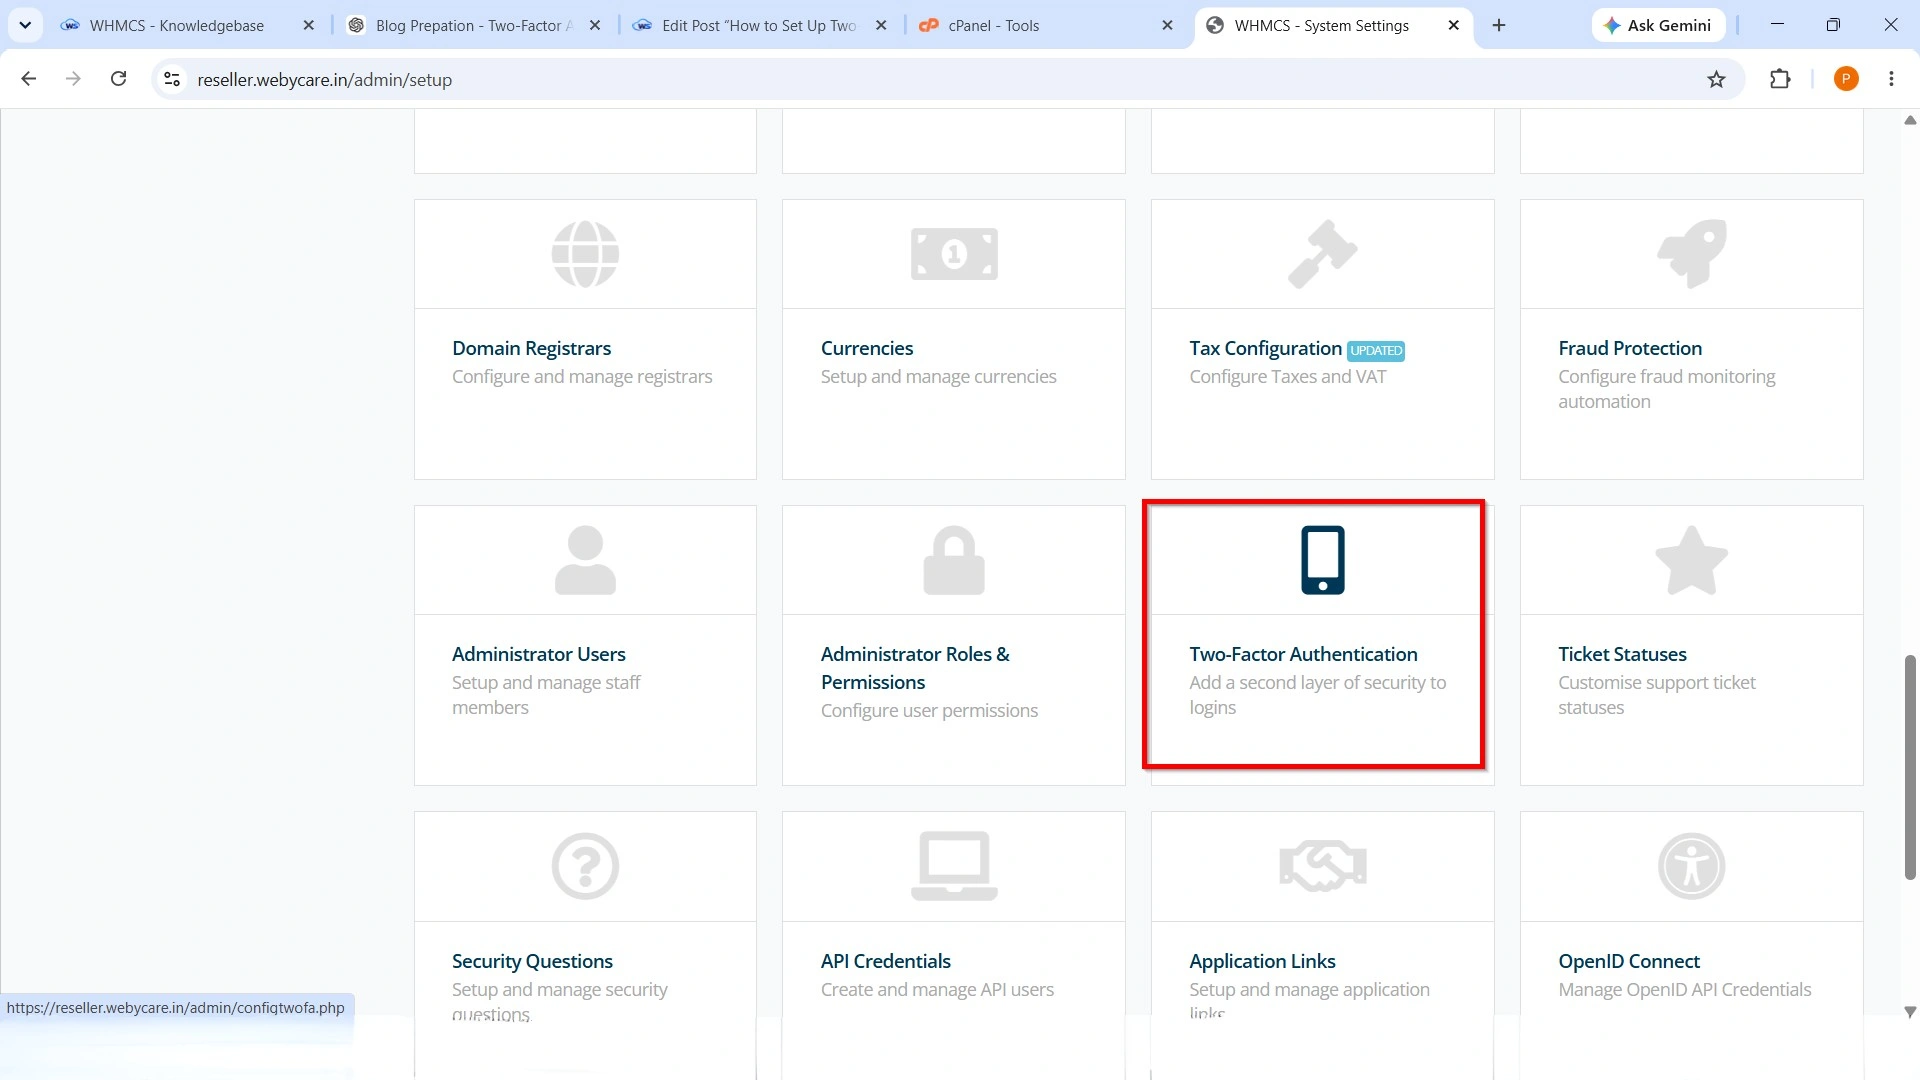Close the WHMCS - Knowledgebase tab
Screen dimensions: 1920x1080
(x=308, y=25)
